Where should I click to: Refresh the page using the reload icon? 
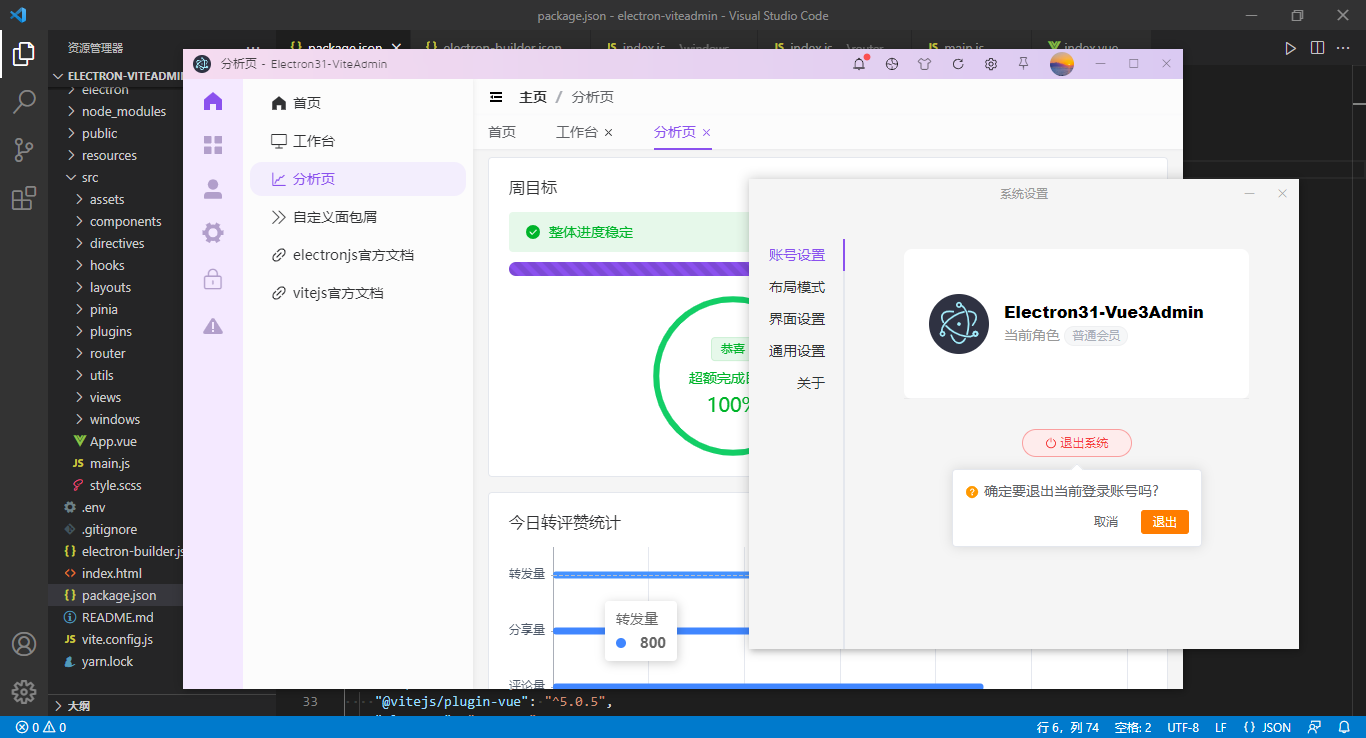point(958,63)
